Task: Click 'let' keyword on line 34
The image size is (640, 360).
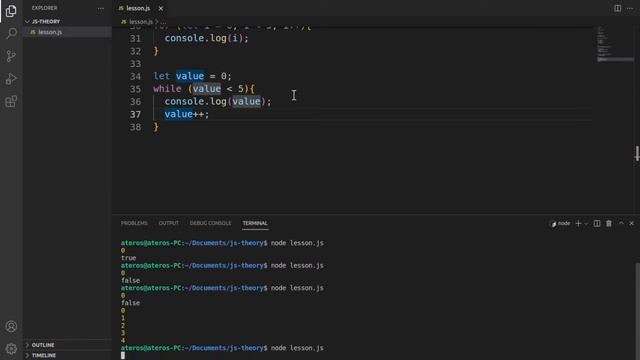Action: (162, 76)
